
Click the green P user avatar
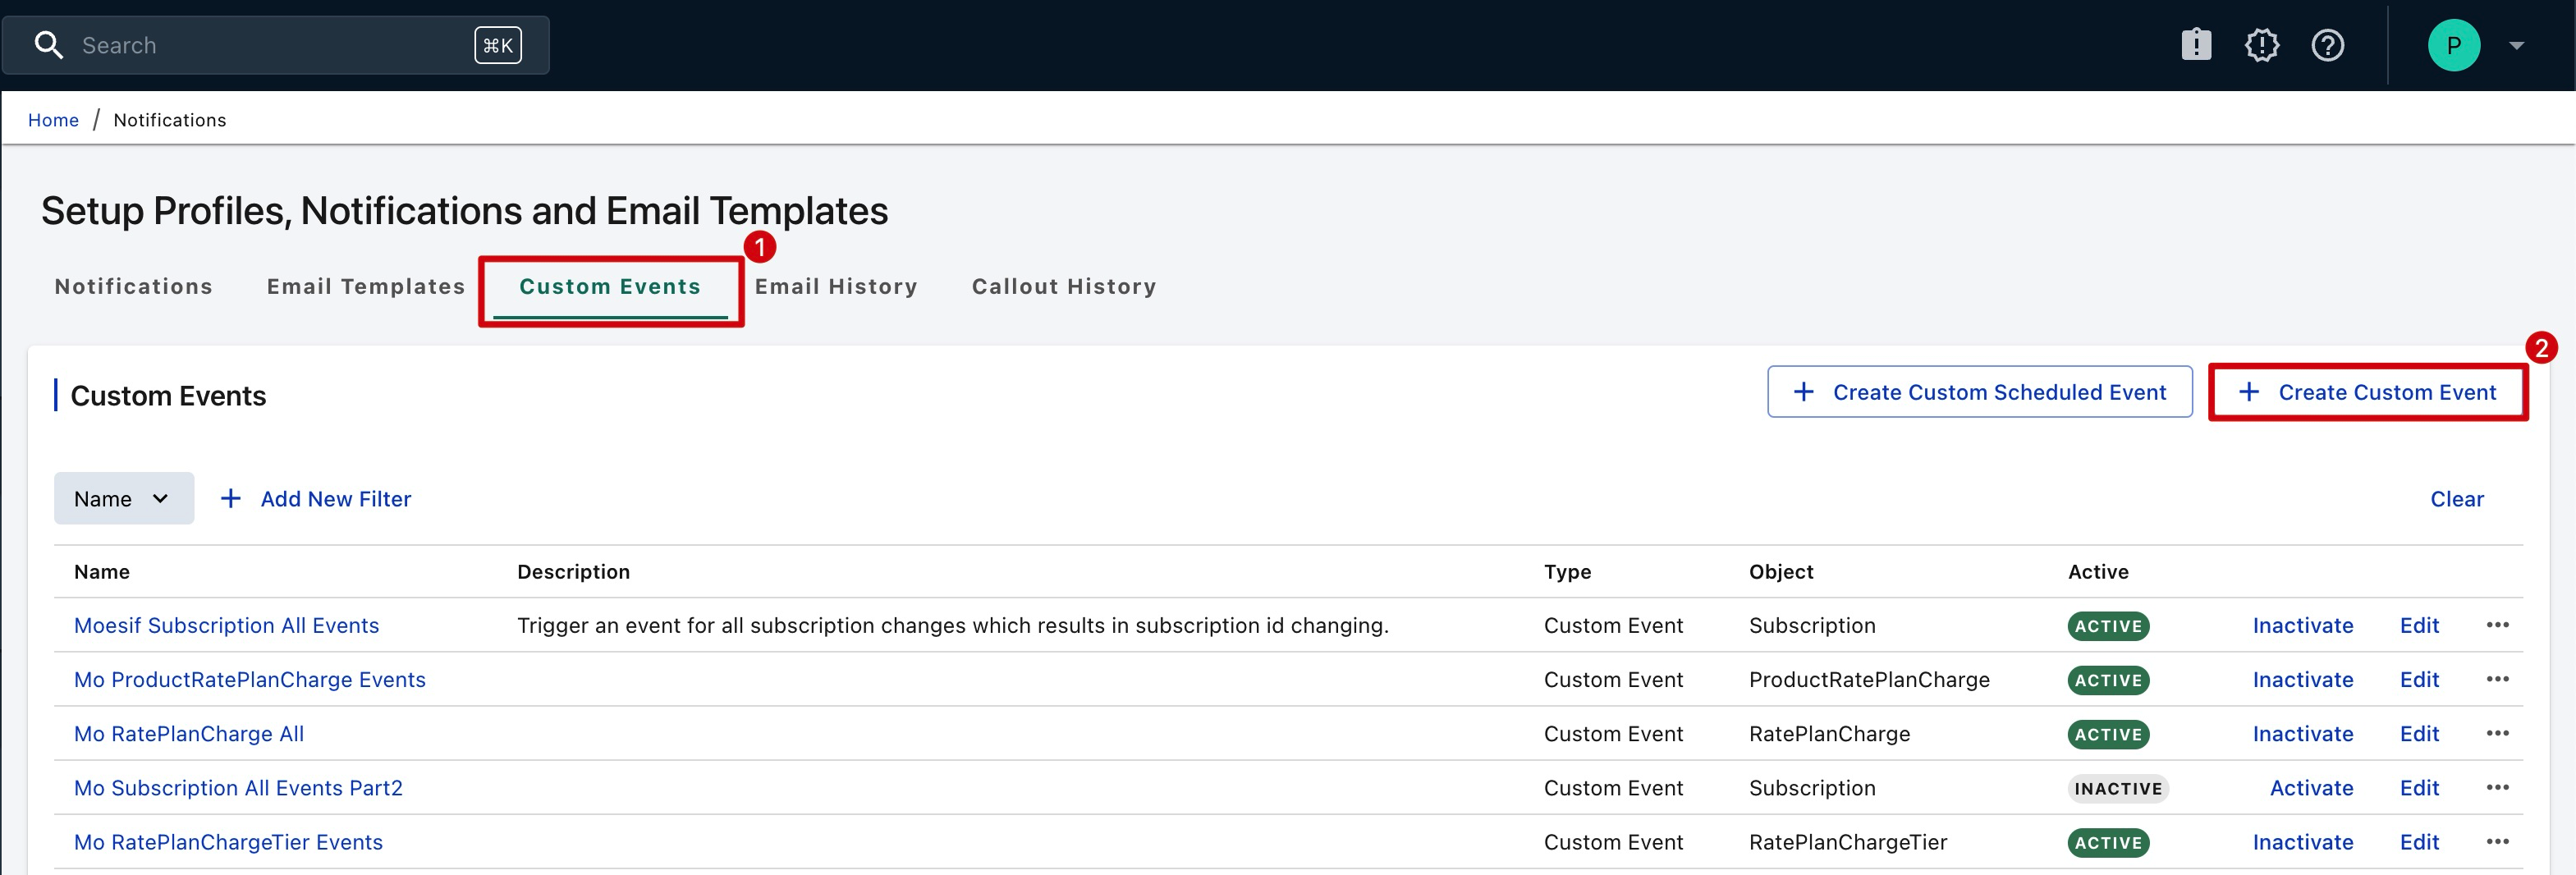coord(2453,45)
